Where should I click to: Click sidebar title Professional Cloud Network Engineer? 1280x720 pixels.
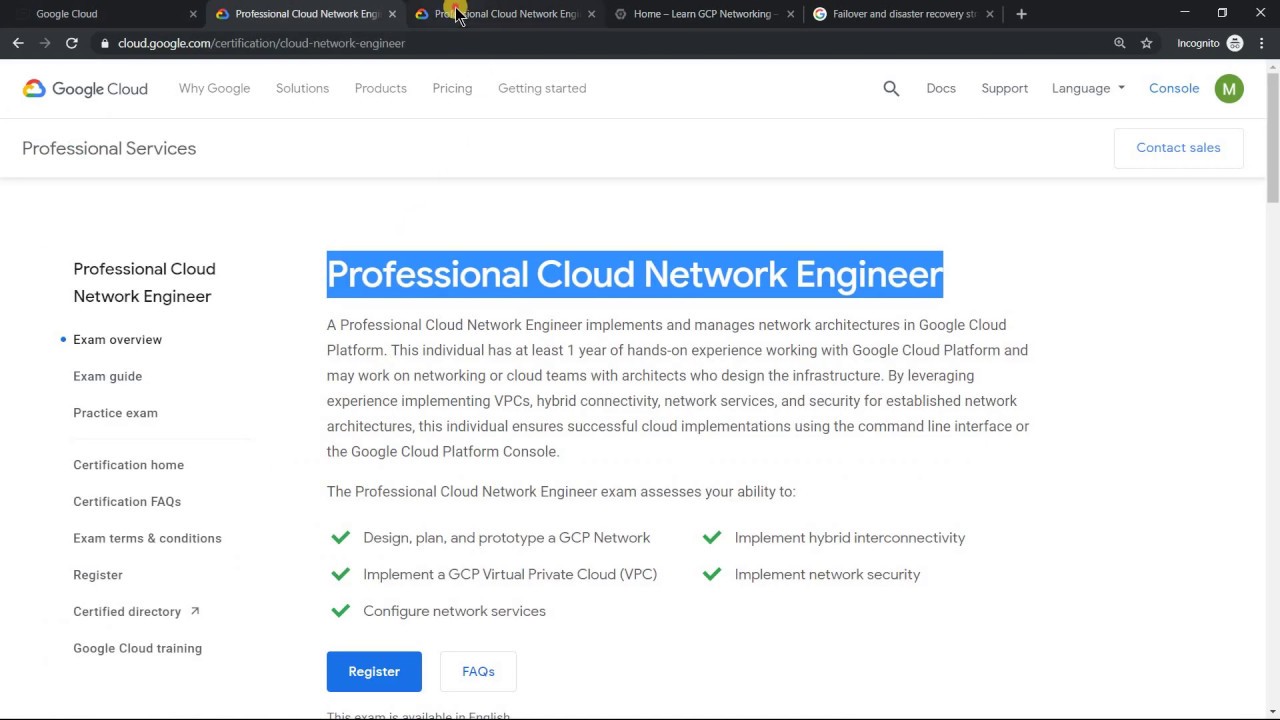pyautogui.click(x=144, y=282)
